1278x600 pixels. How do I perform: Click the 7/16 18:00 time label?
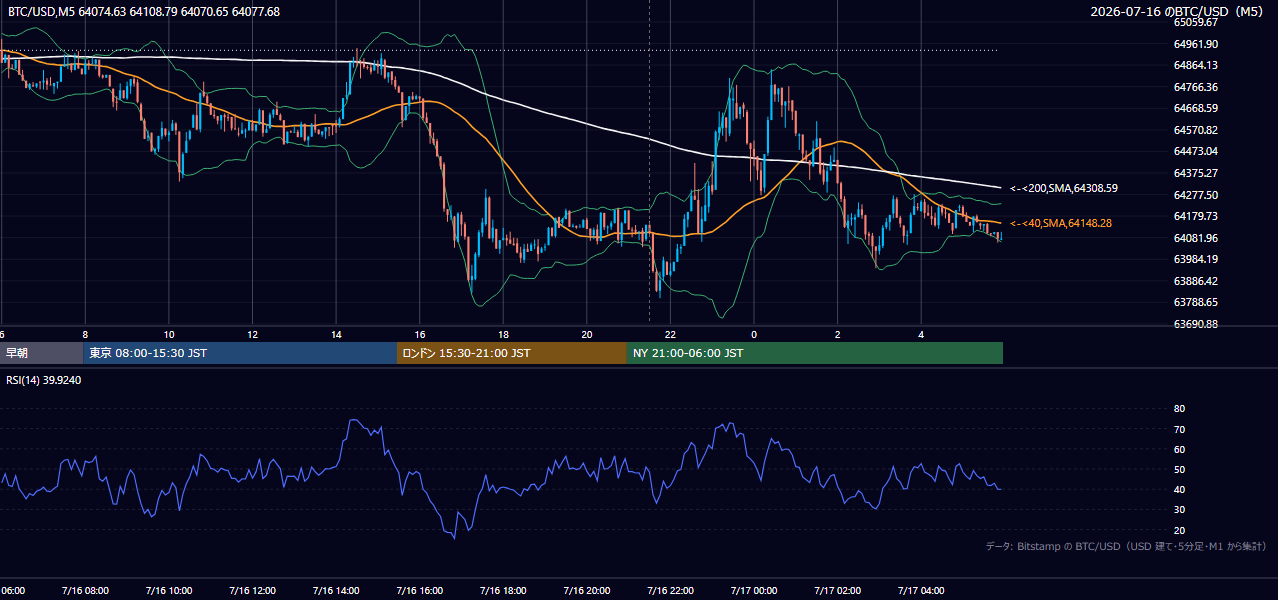(x=503, y=591)
